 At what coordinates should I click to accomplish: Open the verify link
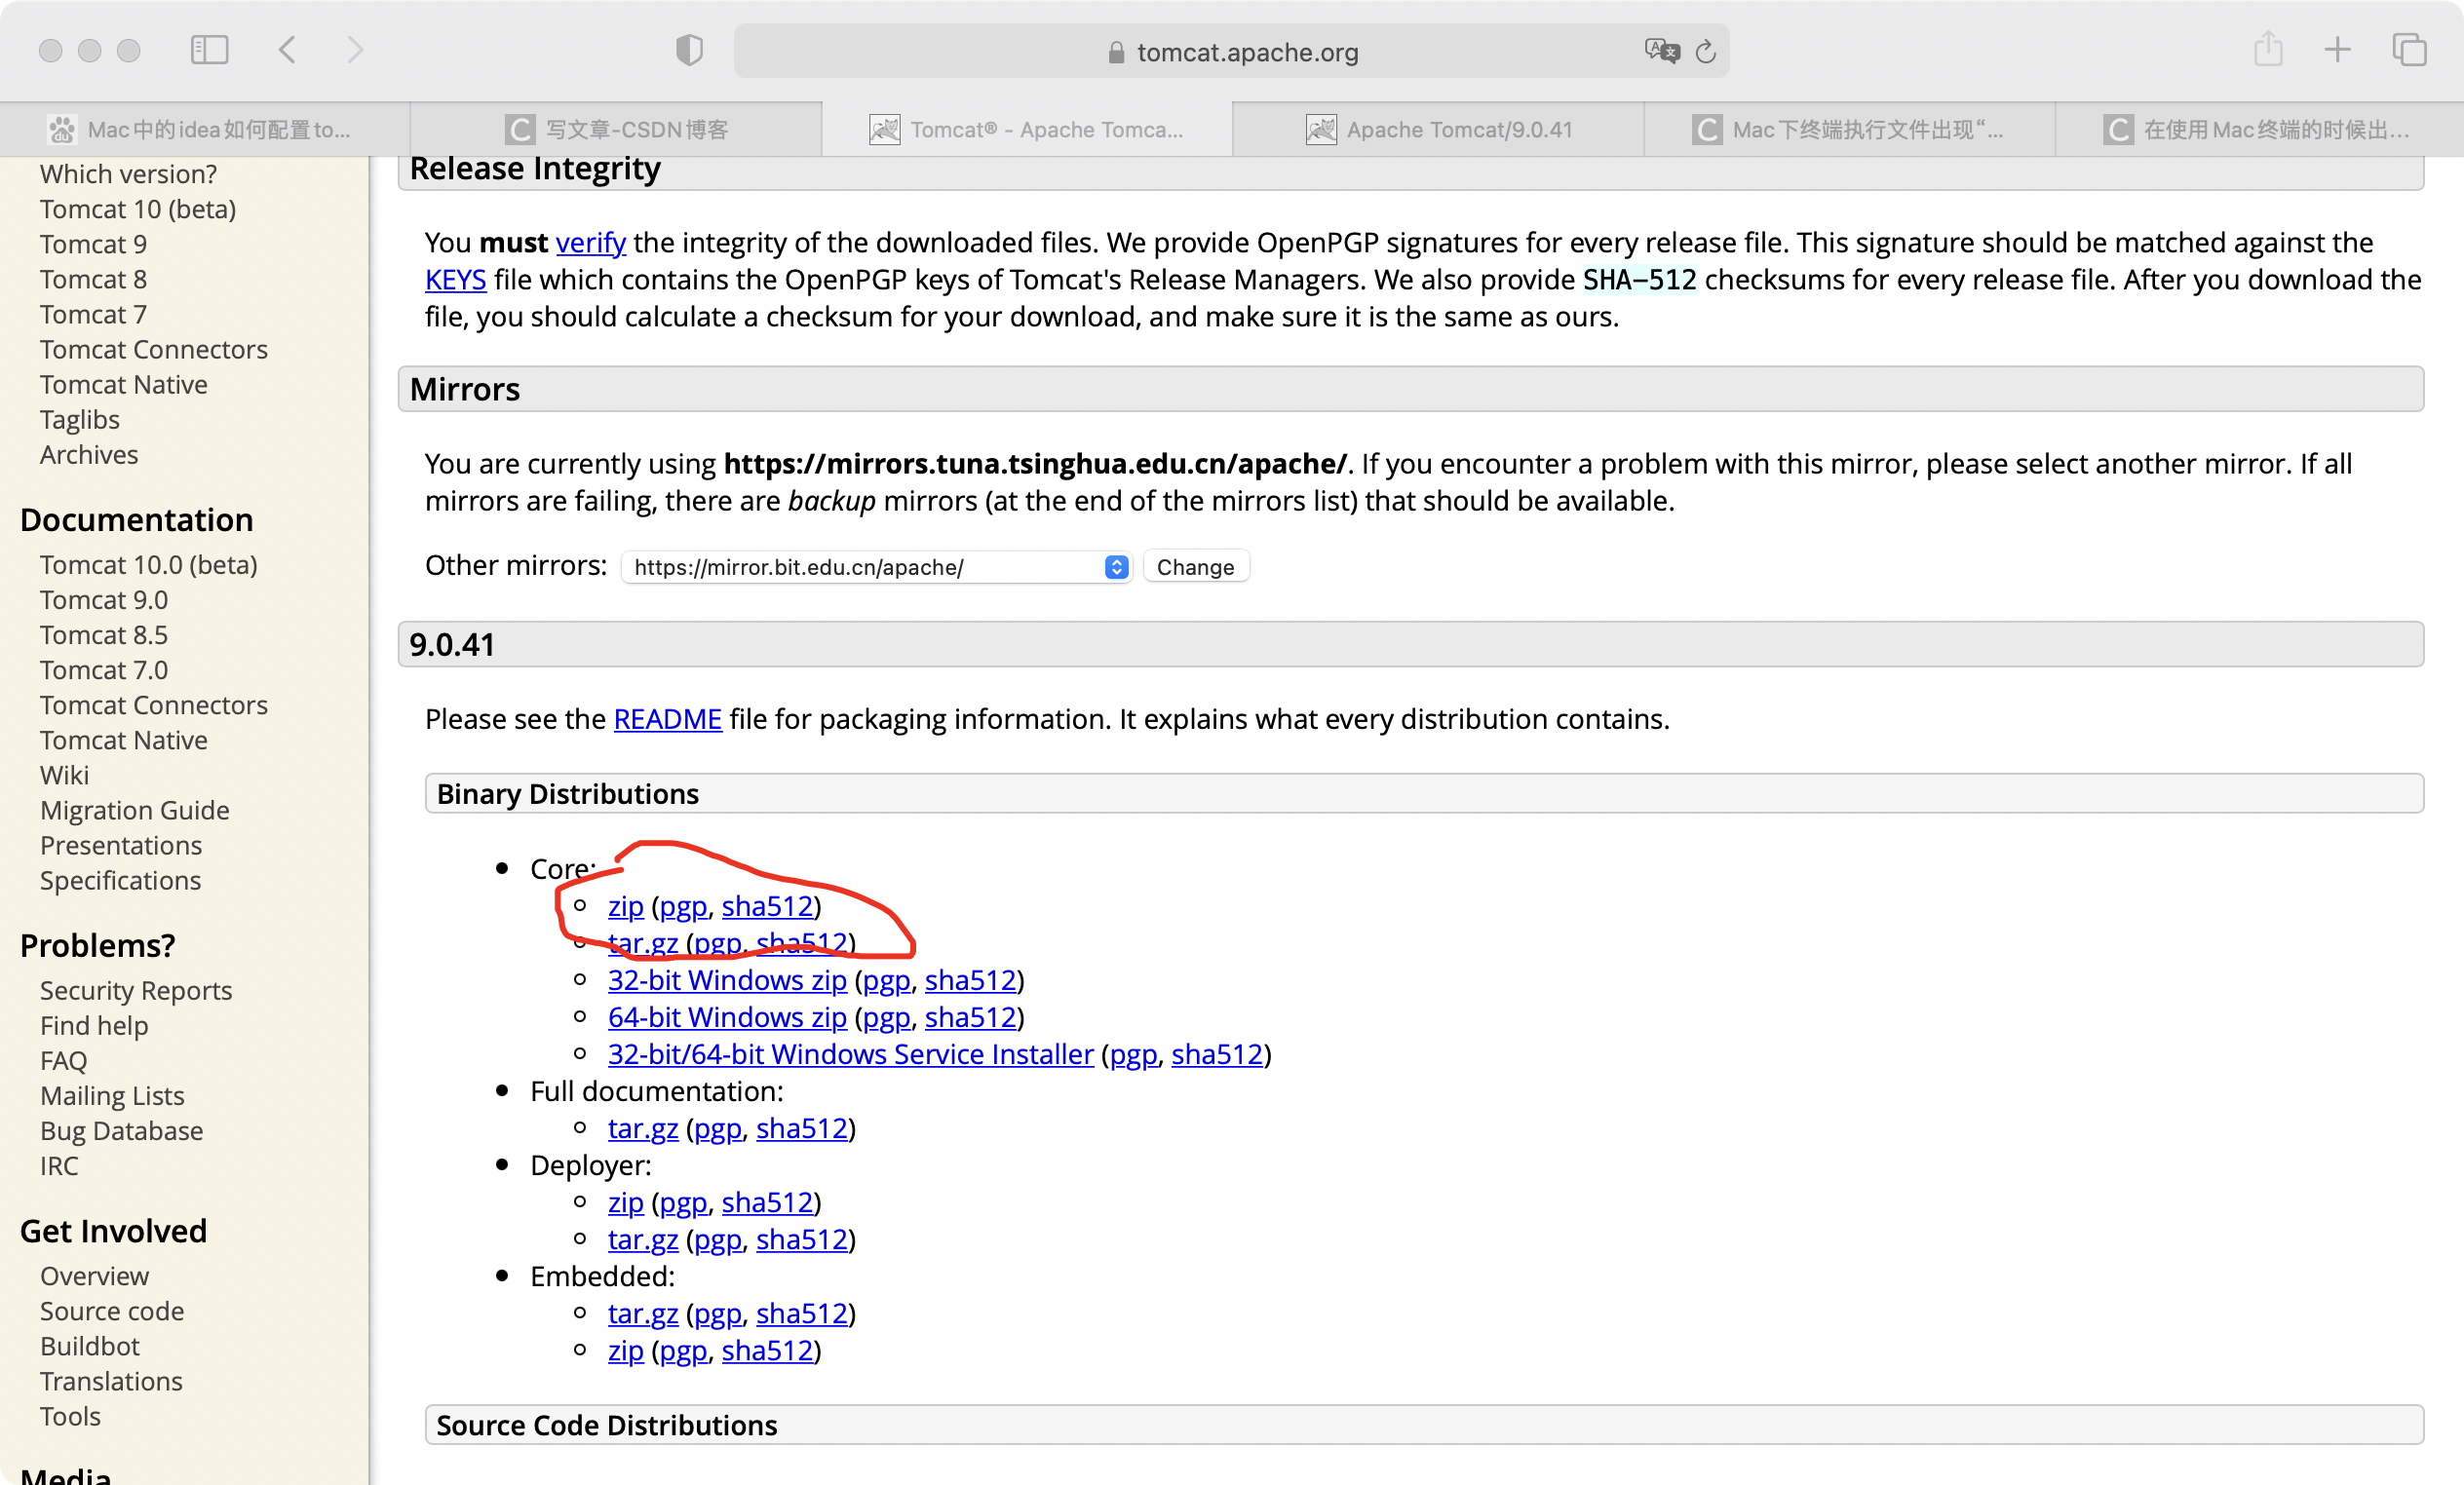click(591, 243)
